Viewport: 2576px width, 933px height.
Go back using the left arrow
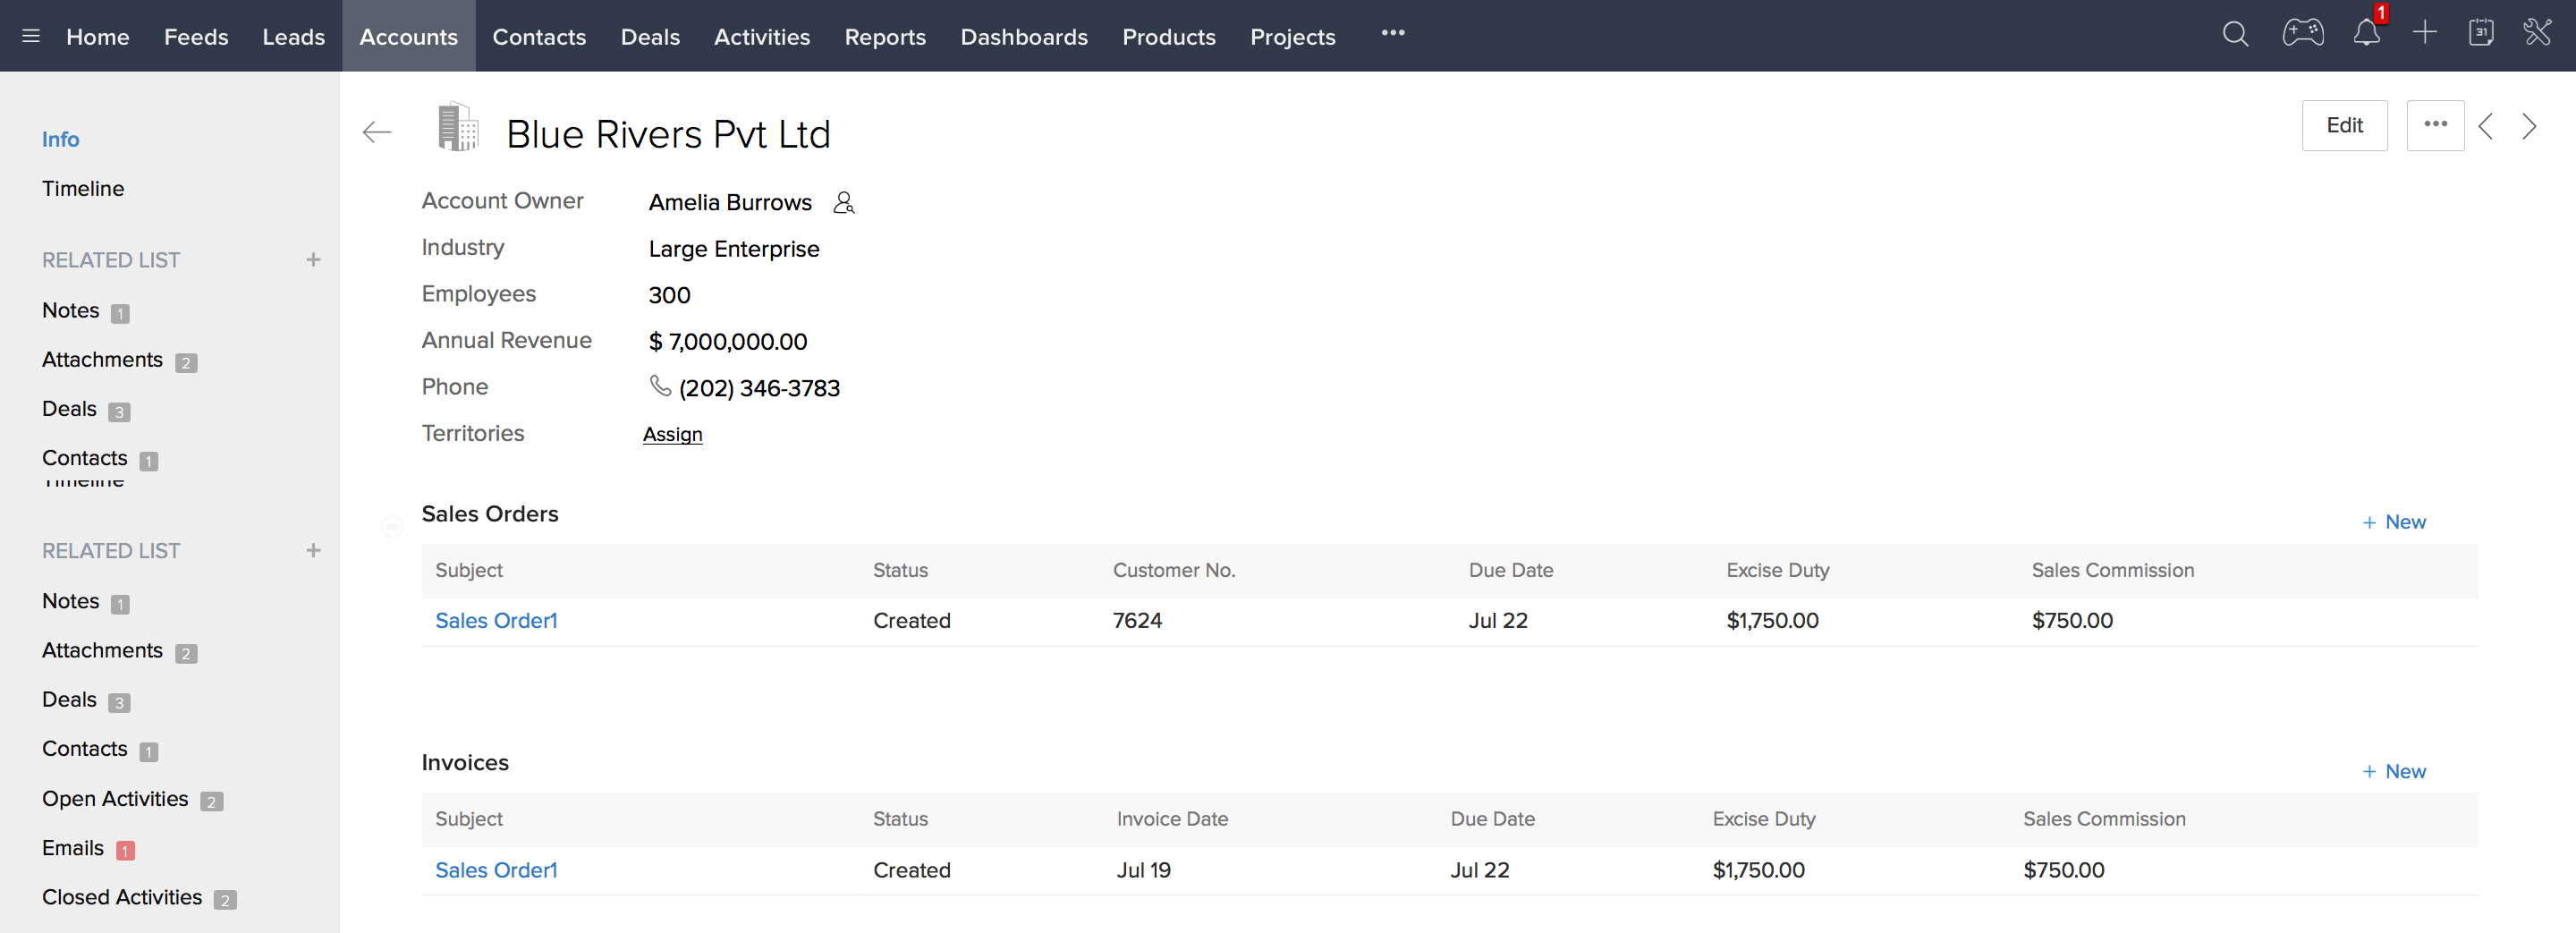[x=377, y=132]
